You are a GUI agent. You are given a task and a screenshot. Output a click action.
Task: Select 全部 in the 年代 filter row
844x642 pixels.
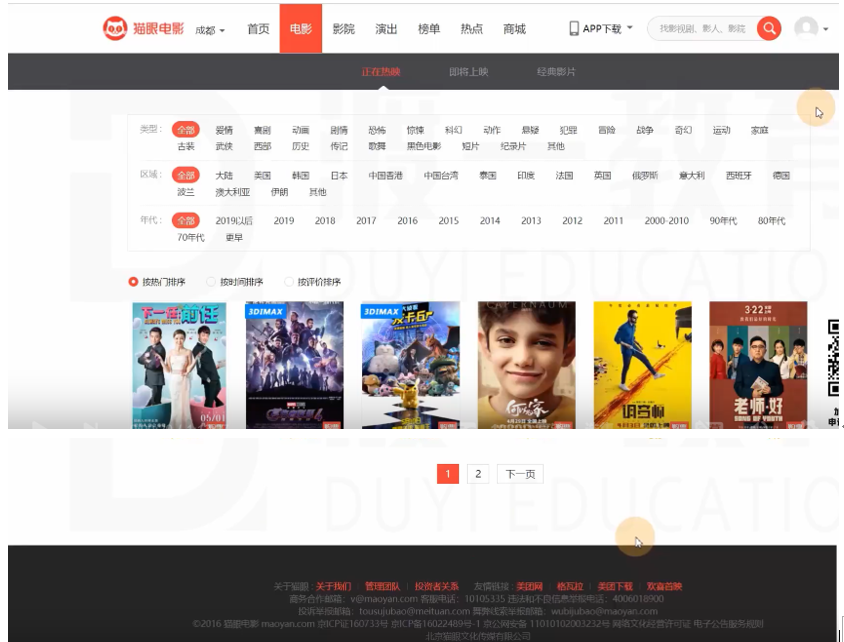[186, 220]
